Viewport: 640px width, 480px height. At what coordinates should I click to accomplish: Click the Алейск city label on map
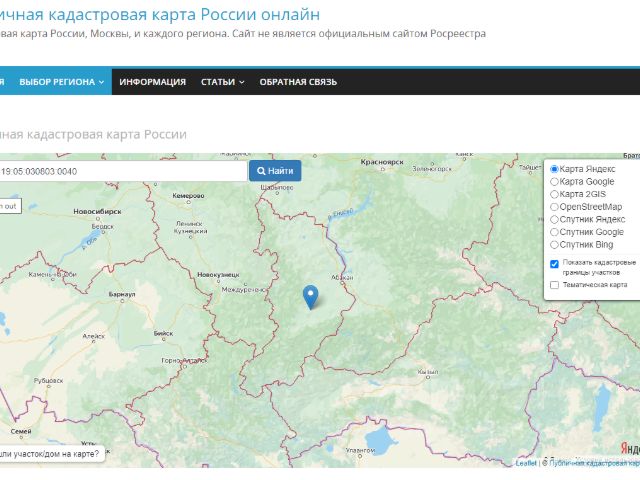[93, 336]
